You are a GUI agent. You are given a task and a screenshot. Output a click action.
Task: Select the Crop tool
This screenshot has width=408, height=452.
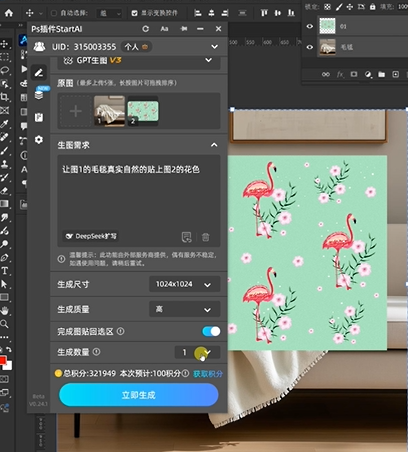tap(5, 97)
